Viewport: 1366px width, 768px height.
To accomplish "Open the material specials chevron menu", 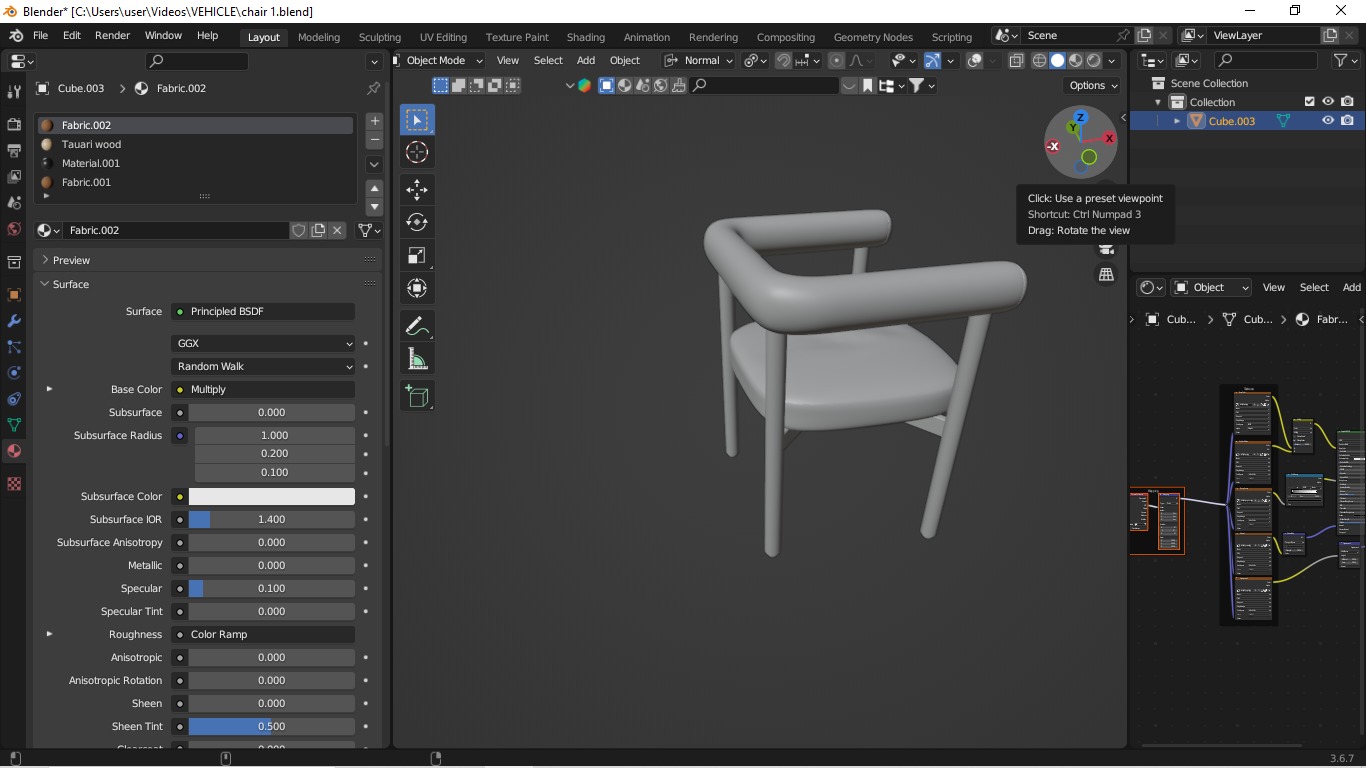I will point(375,164).
